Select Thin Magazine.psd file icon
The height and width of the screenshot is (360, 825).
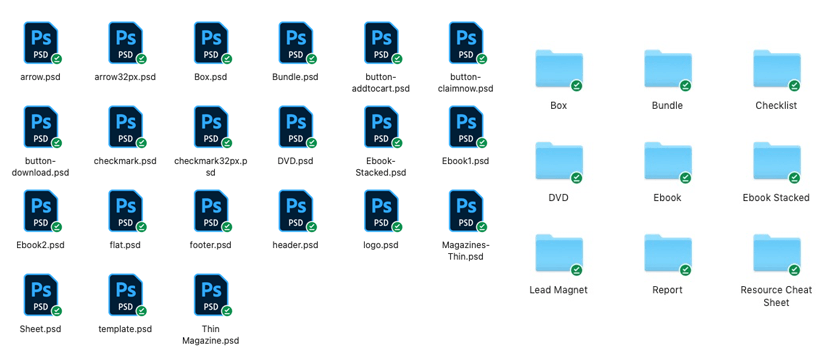[x=211, y=295]
